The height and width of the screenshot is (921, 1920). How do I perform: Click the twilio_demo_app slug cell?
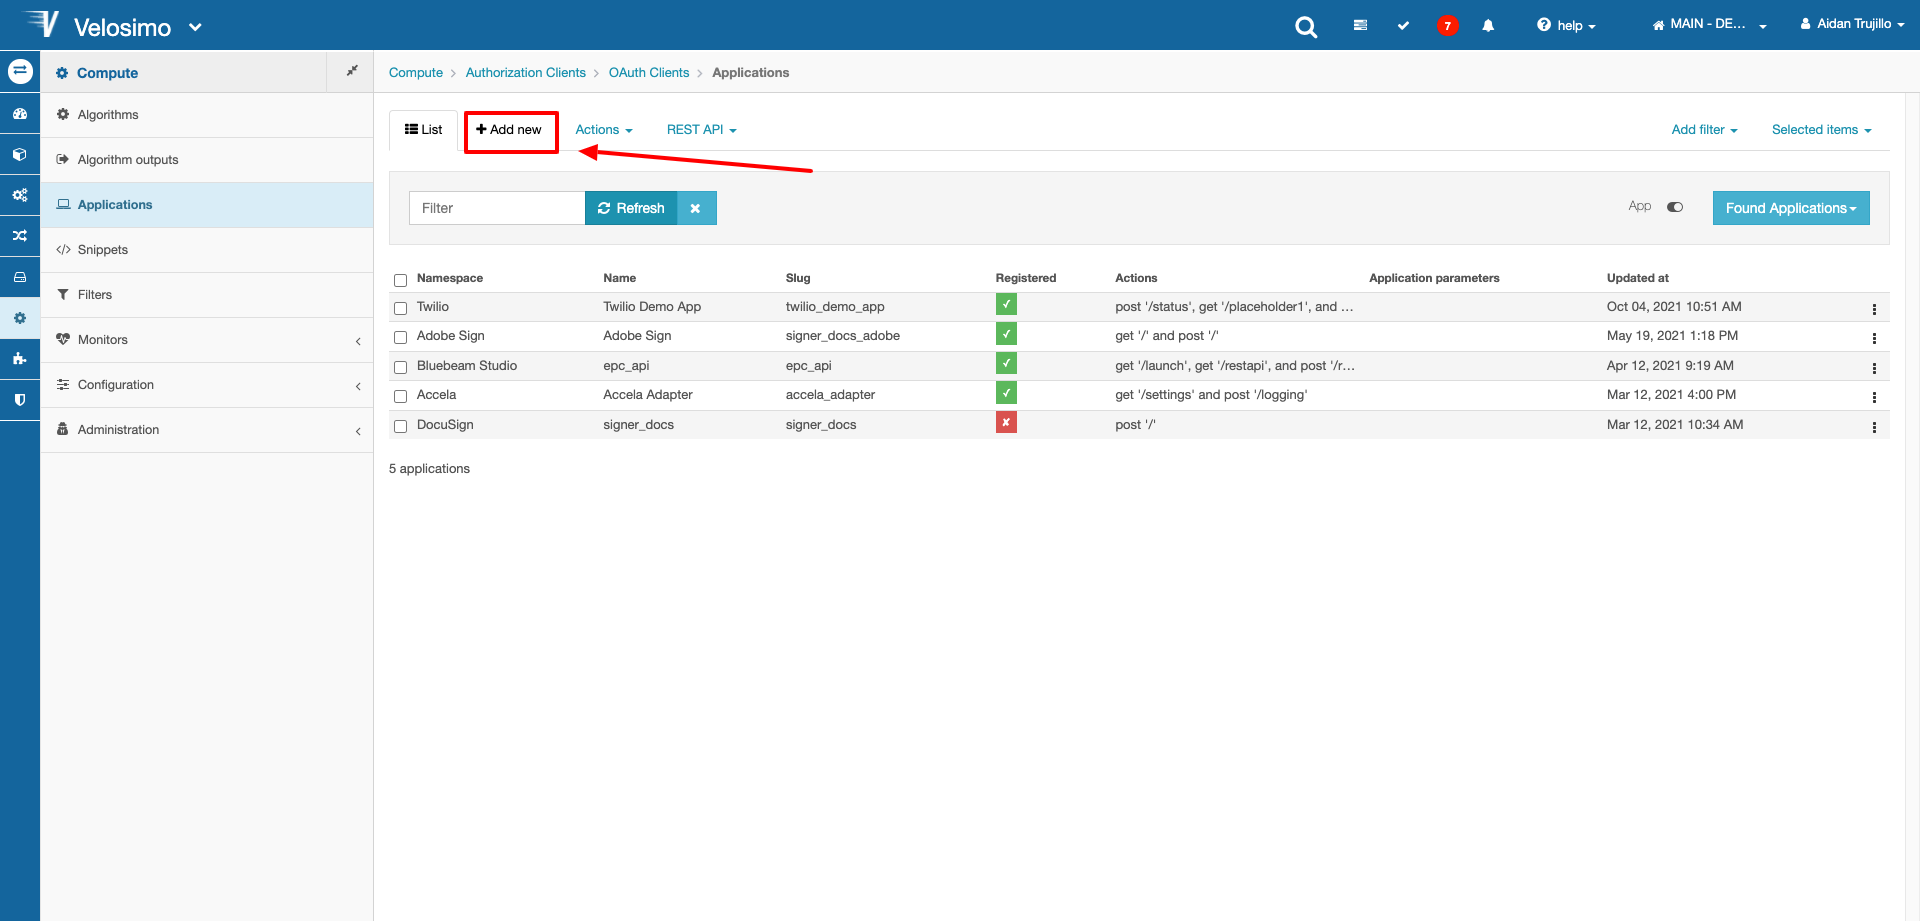(835, 307)
